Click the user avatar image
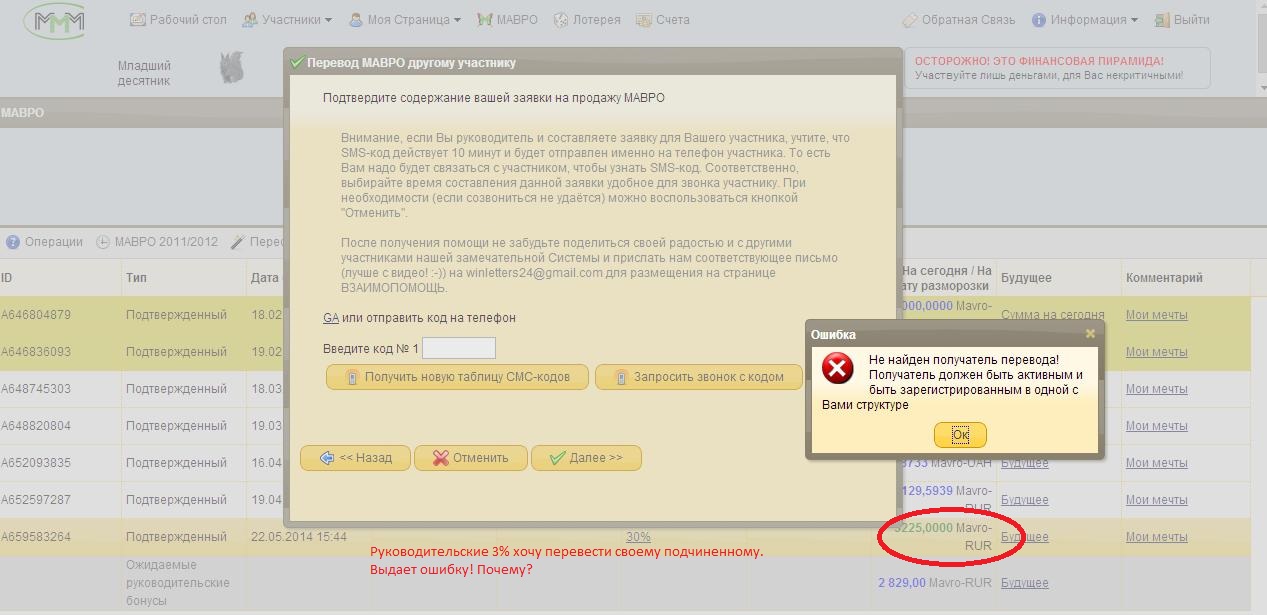This screenshot has height=615, width=1267. [x=232, y=68]
